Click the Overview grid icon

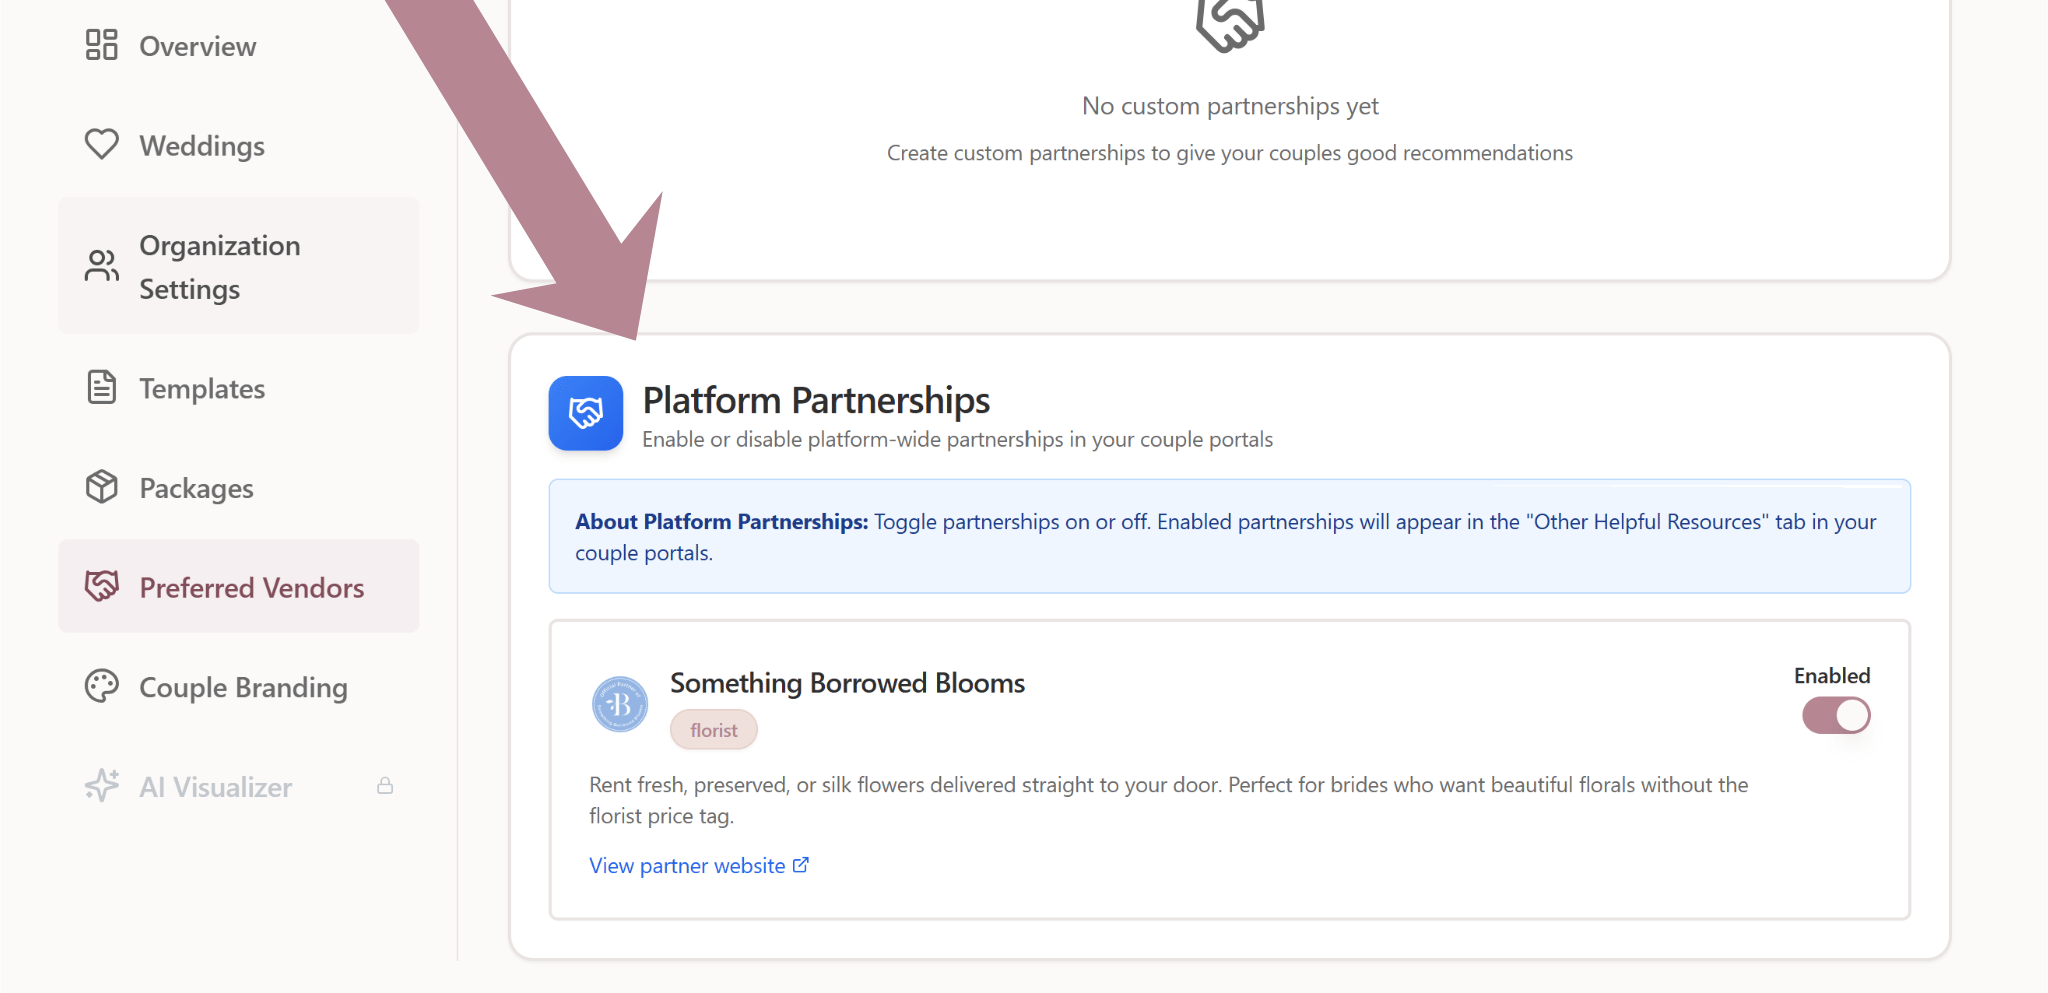(x=101, y=45)
